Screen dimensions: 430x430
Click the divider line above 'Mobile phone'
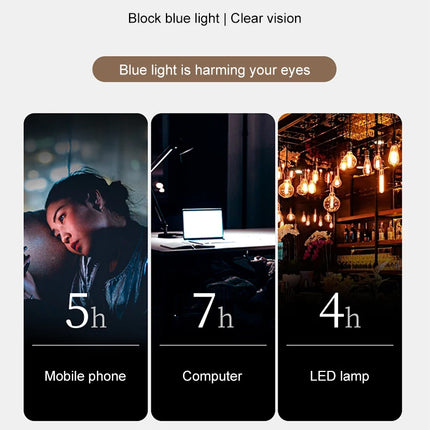click(x=86, y=345)
